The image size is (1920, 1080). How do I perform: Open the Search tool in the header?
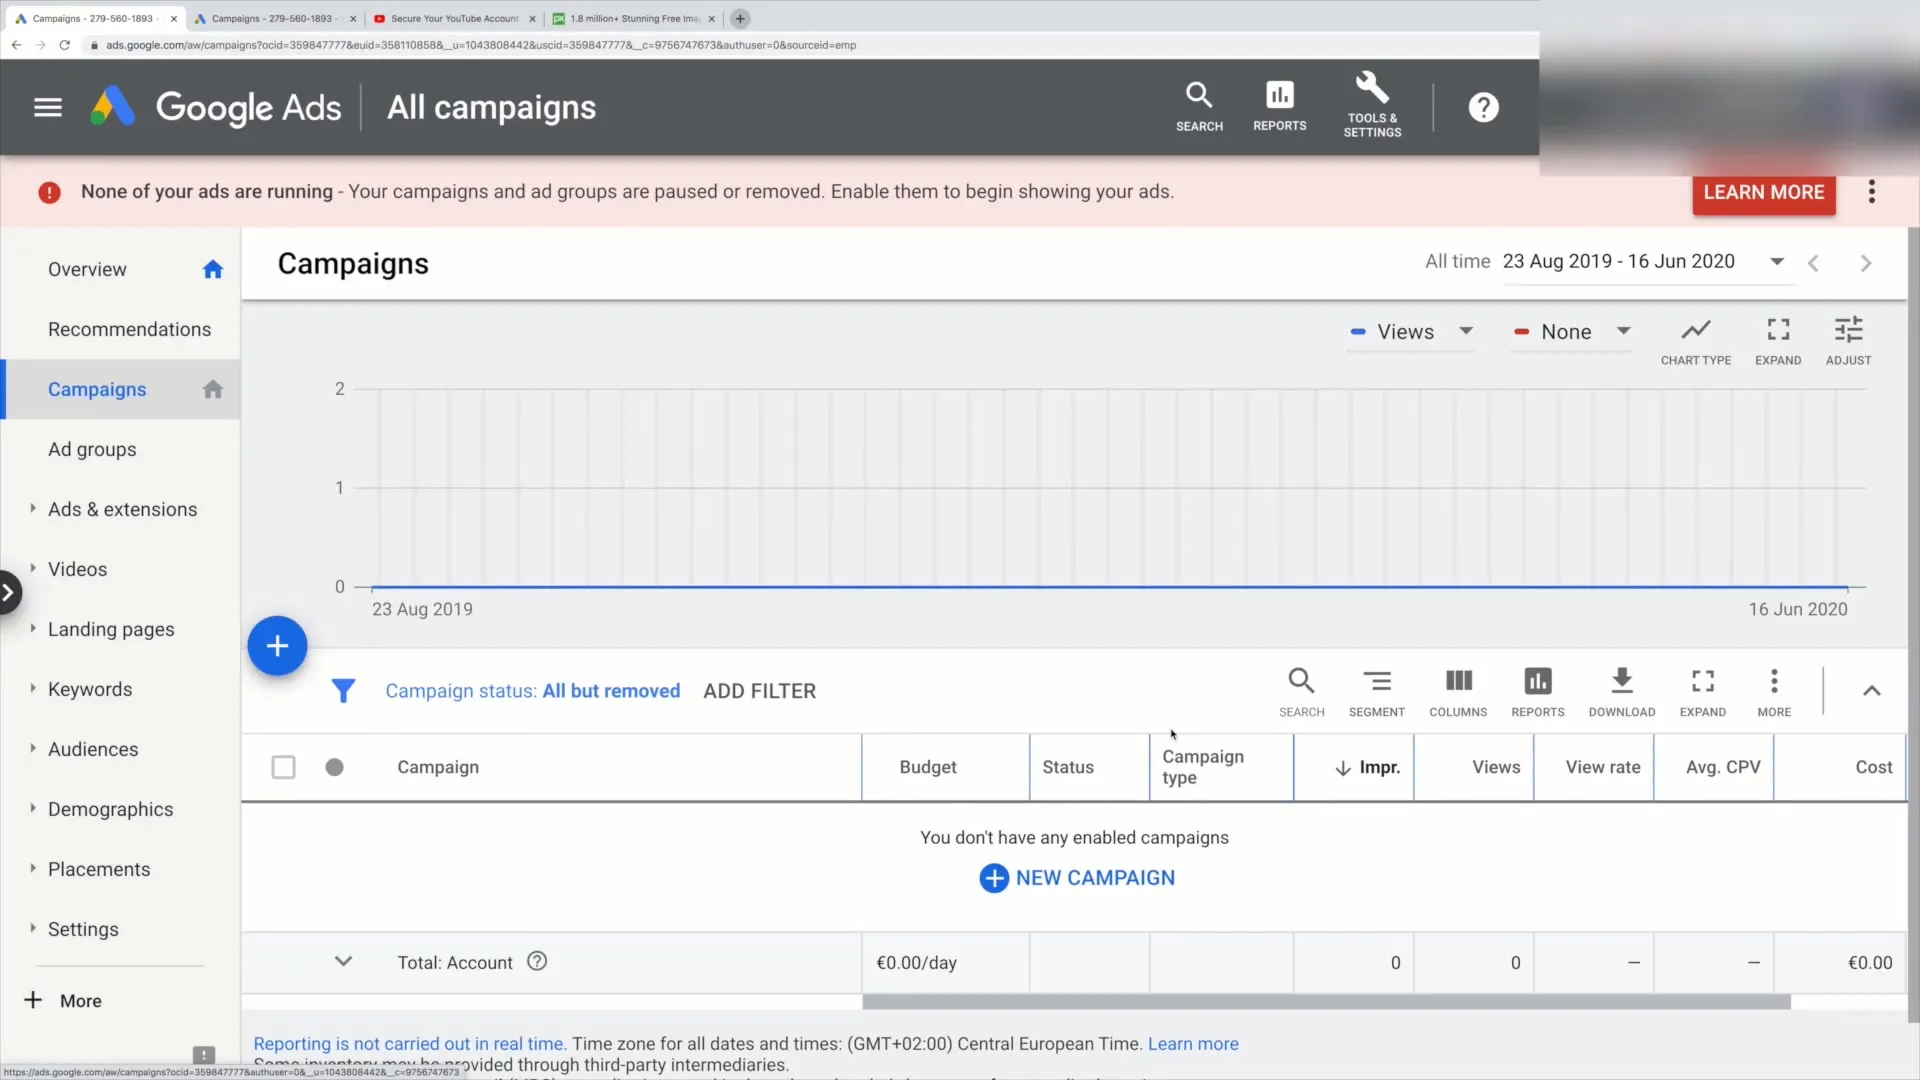(1199, 107)
